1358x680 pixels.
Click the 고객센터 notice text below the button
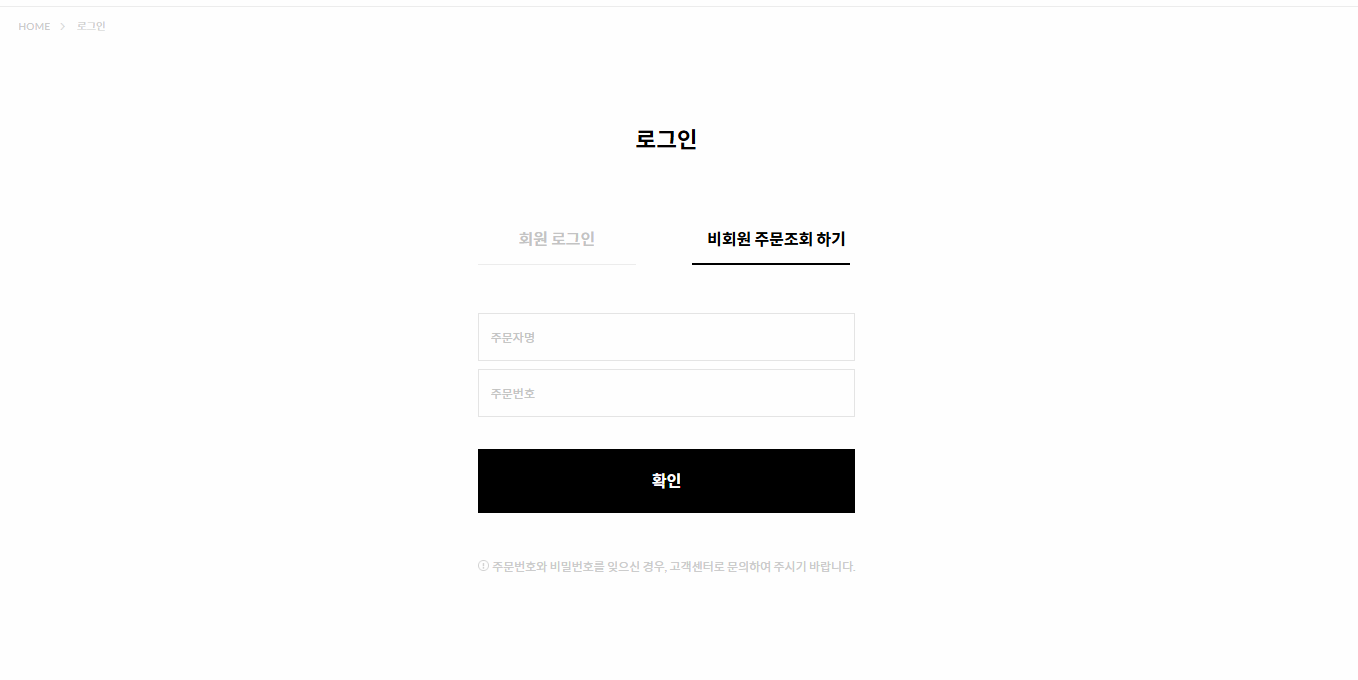(x=674, y=566)
